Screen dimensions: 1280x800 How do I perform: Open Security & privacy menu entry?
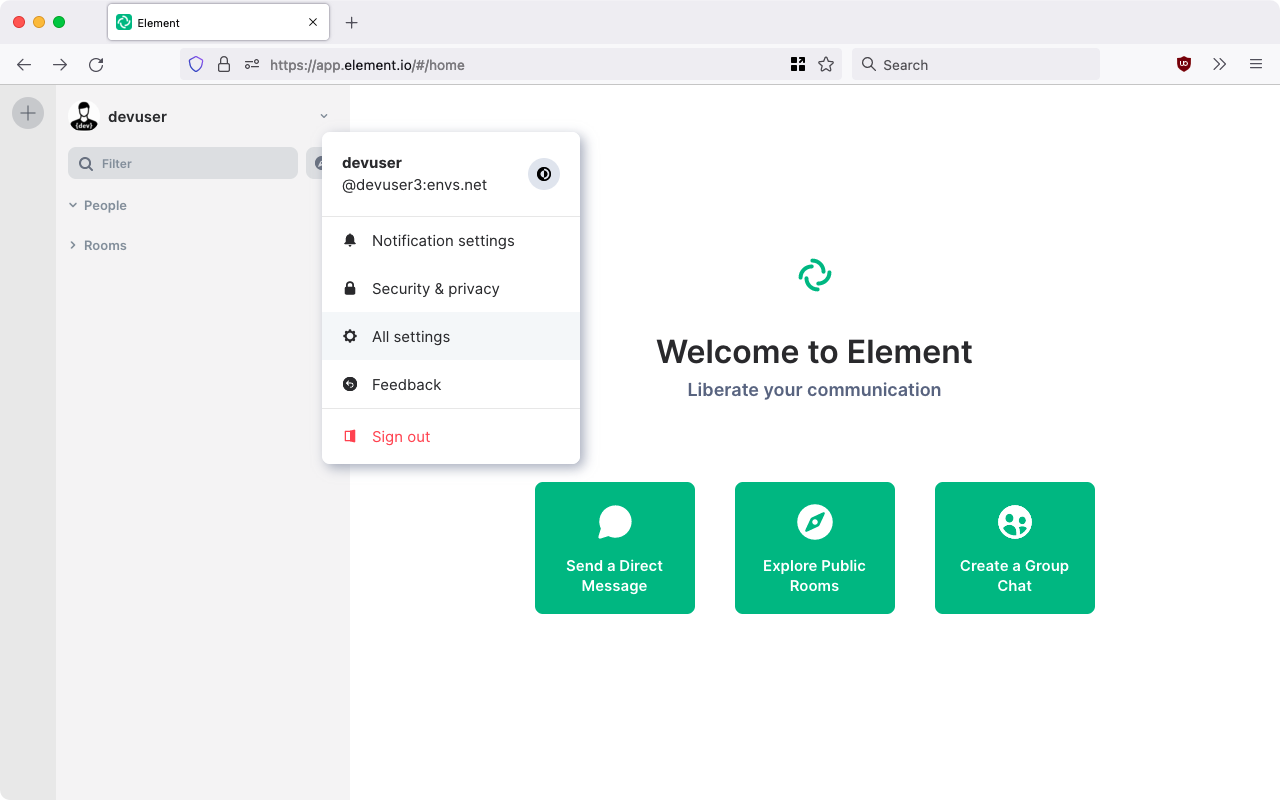tap(451, 289)
